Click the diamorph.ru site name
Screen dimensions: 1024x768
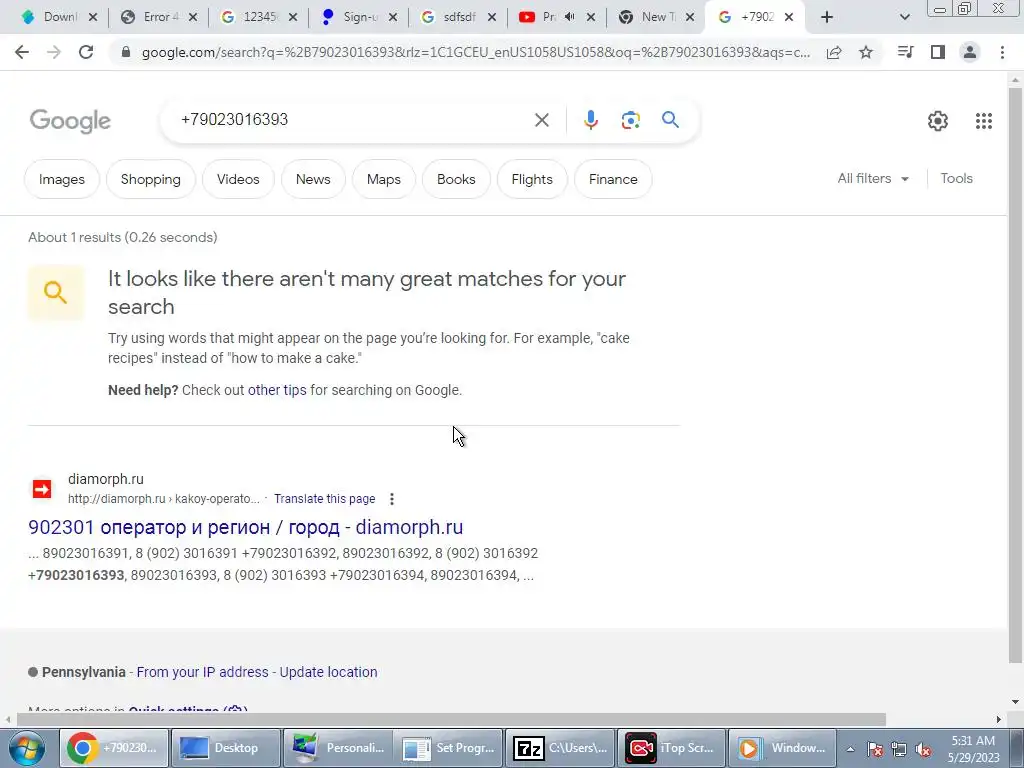106,479
